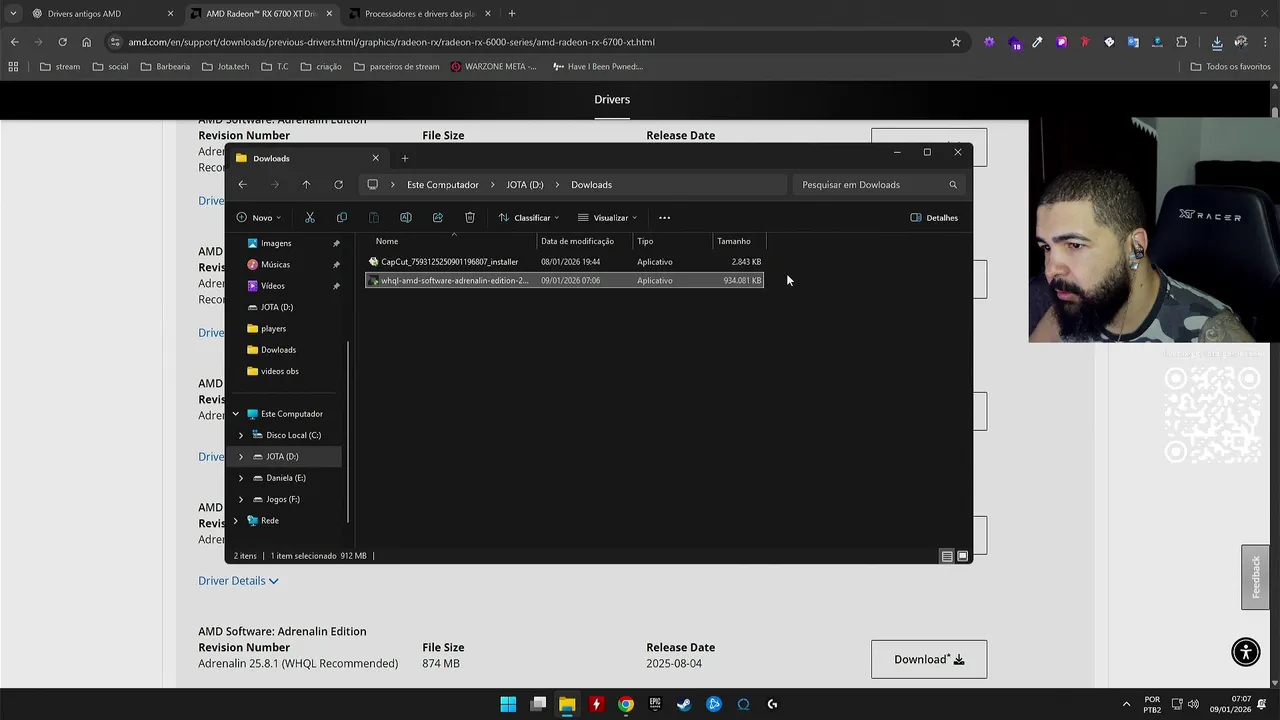1280x720 pixels.
Task: Bookmark this page with the star icon
Action: coord(956,42)
